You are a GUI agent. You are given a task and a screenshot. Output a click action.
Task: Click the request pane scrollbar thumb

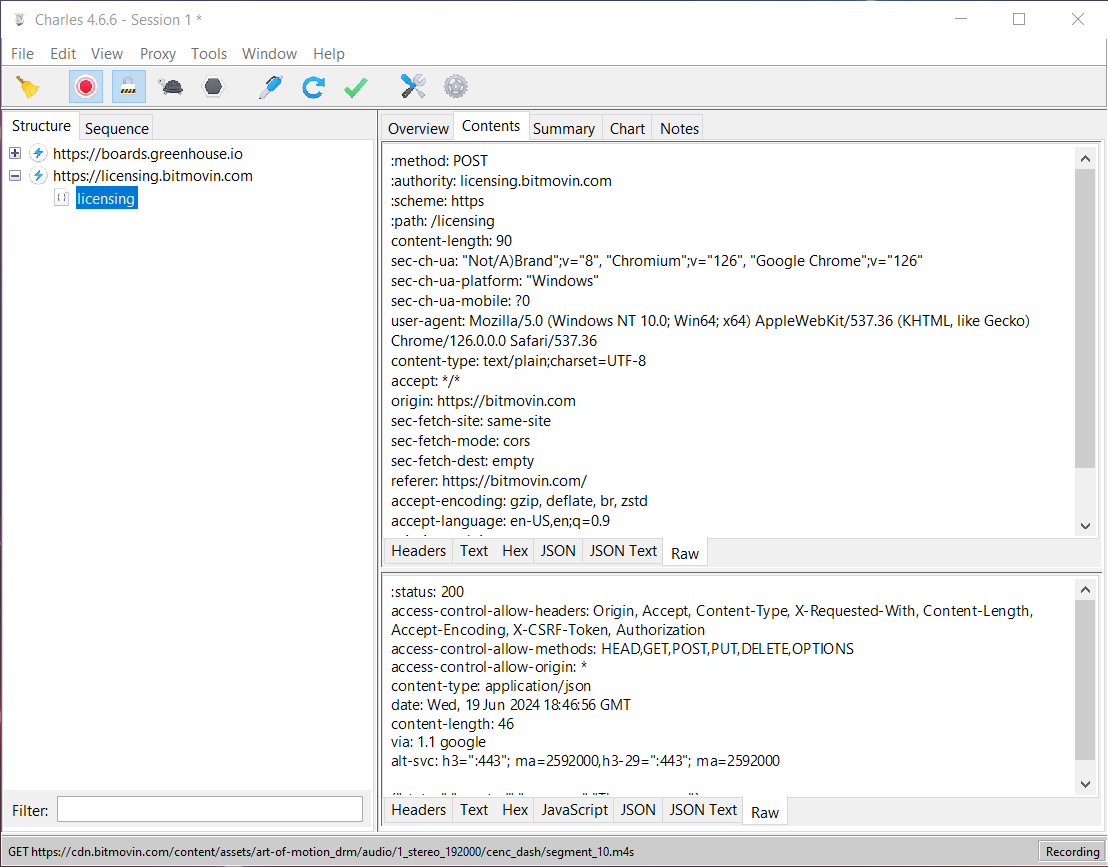point(1085,318)
